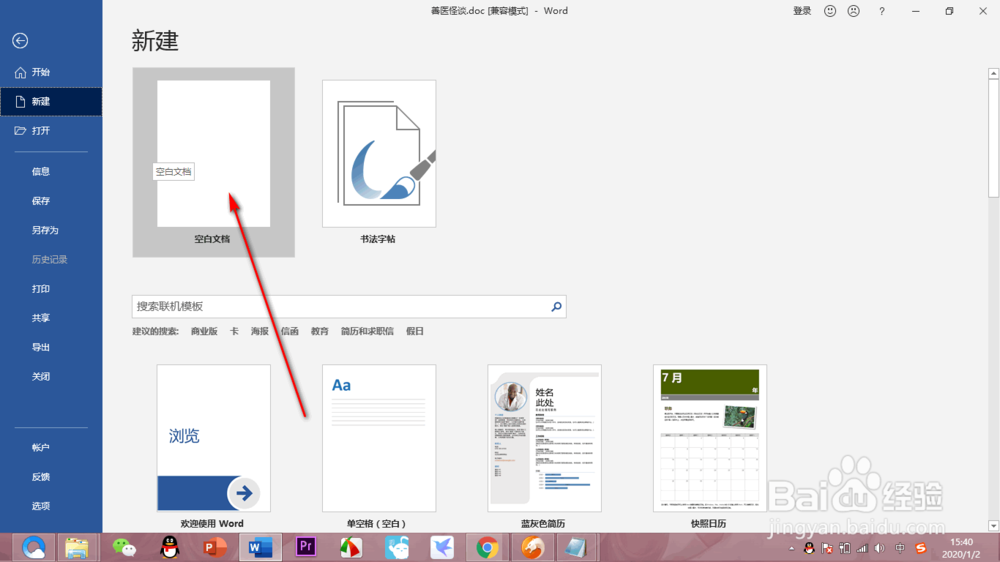Select the 新建 sidebar item
This screenshot has width=1000, height=562.
(51, 101)
